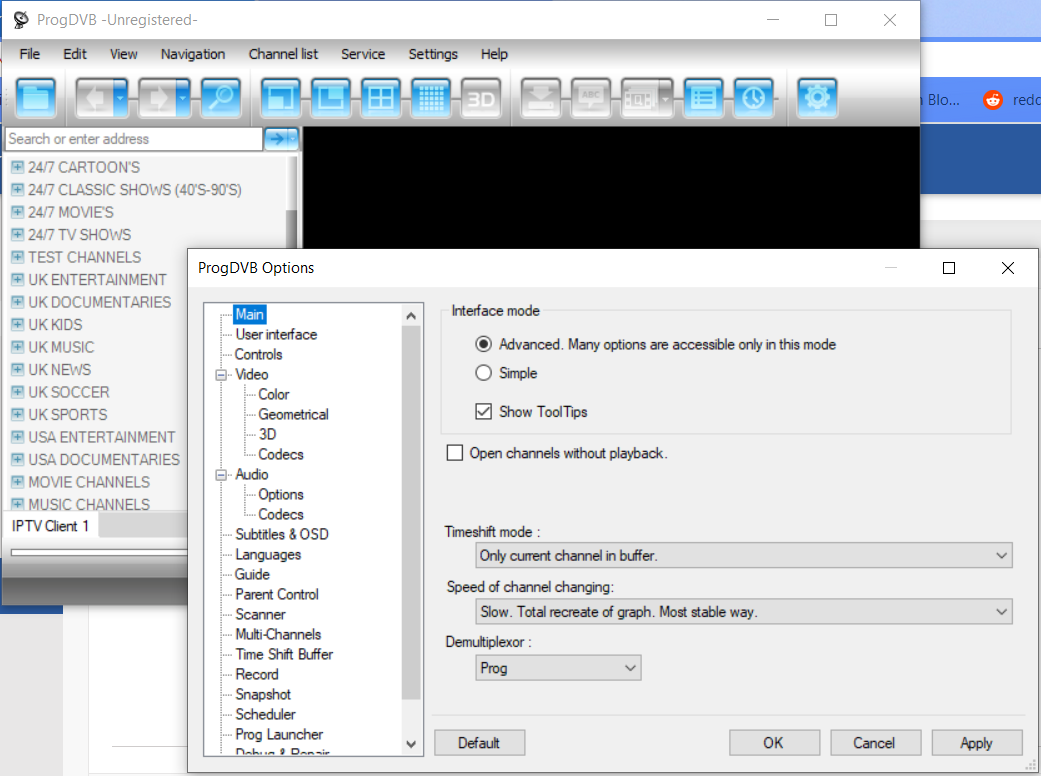This screenshot has height=776, width=1041.
Task: Click the list icon in the toolbar
Action: (x=704, y=98)
